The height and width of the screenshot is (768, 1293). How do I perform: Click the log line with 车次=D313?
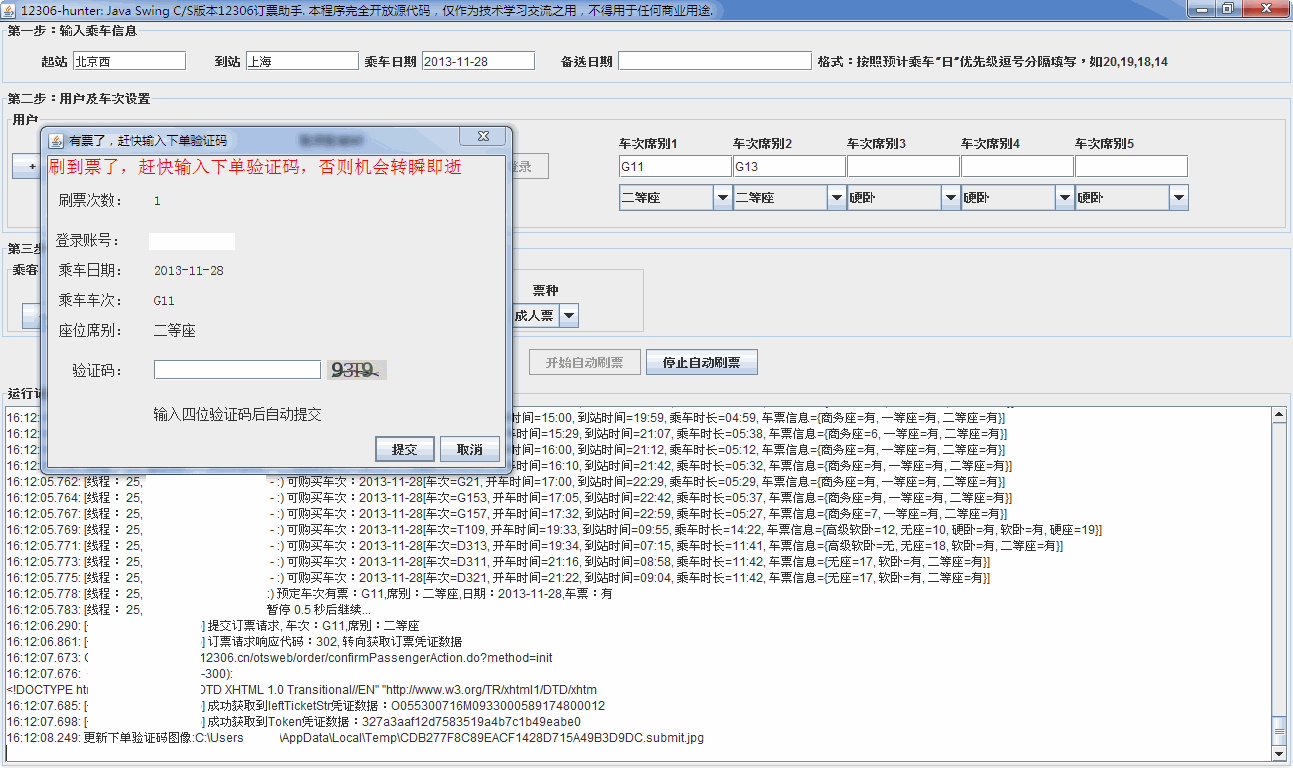point(535,546)
